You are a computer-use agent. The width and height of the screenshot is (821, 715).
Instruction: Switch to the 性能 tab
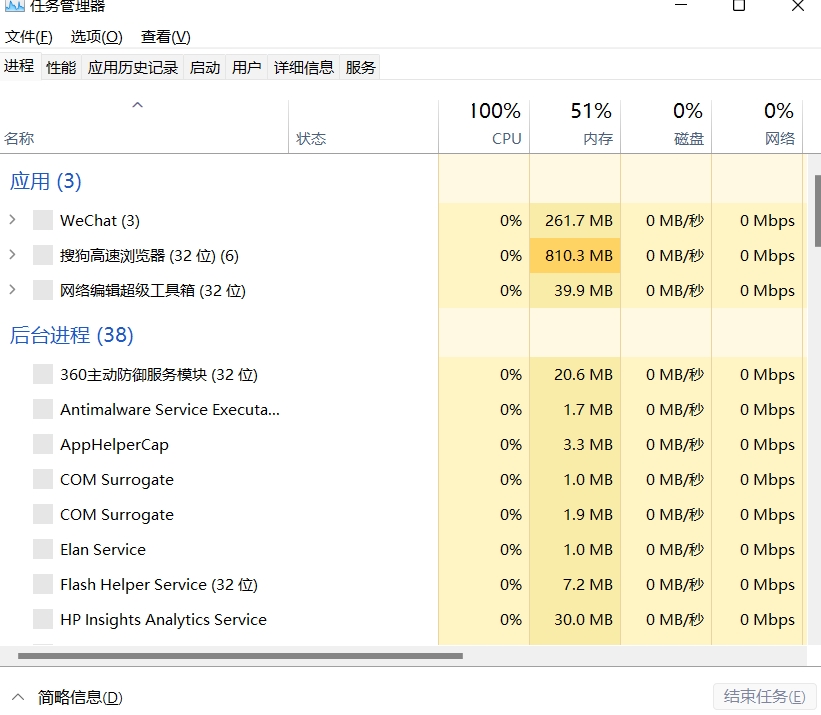(x=61, y=68)
